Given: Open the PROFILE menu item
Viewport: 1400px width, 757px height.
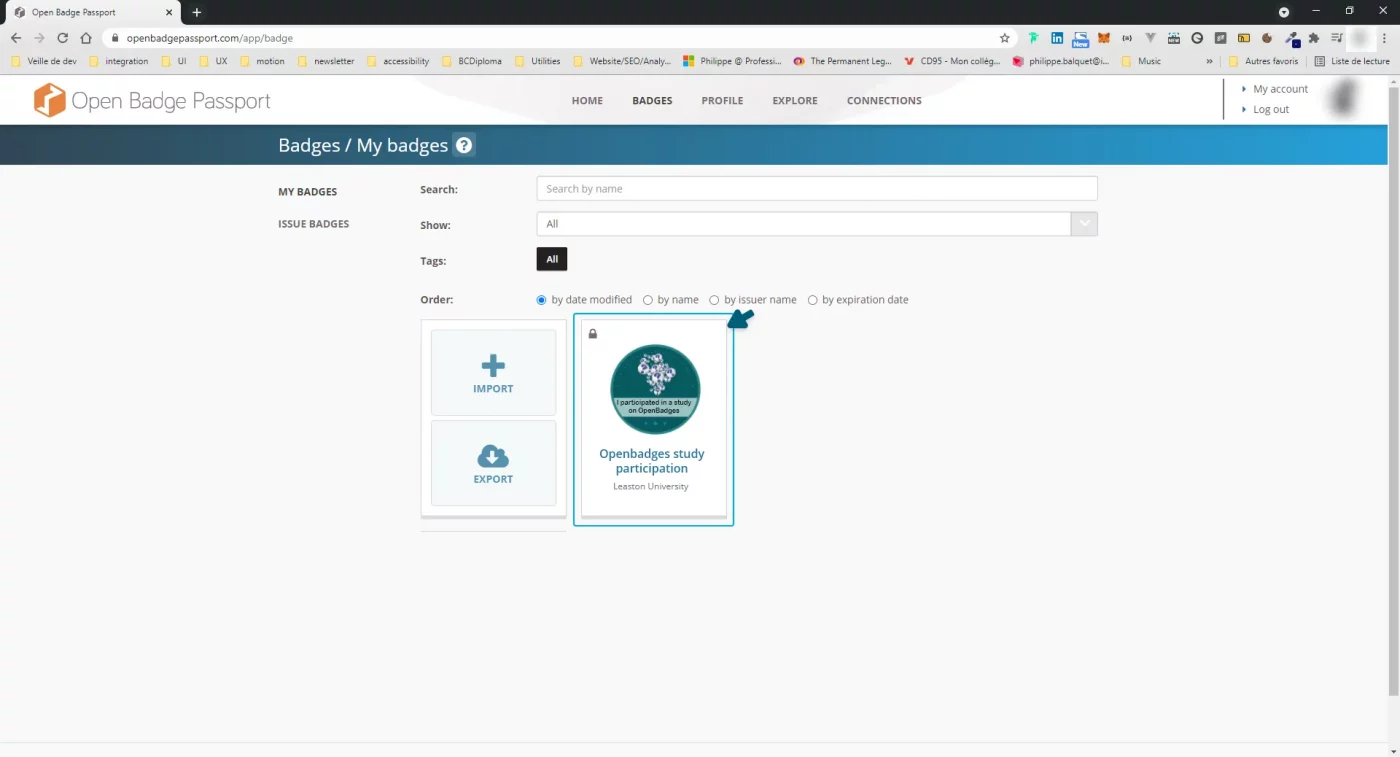Looking at the screenshot, I should (722, 101).
